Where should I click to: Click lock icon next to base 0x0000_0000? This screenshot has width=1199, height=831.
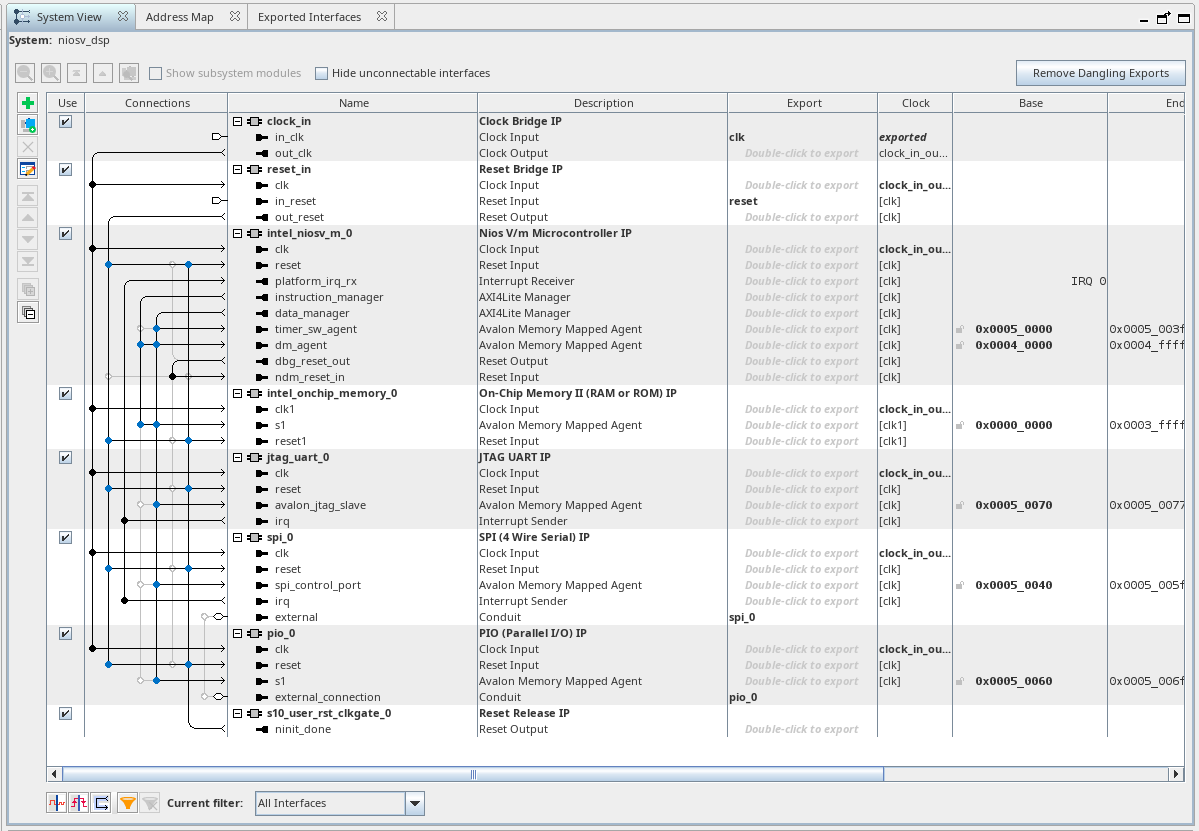960,425
